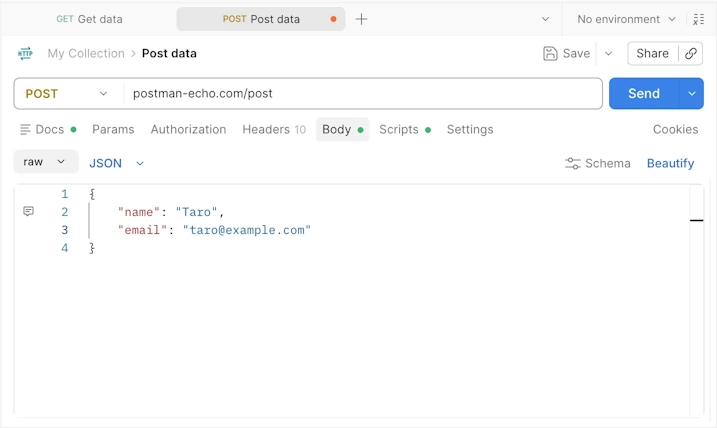This screenshot has width=717, height=428.
Task: Click the Schema button label
Action: 608,163
